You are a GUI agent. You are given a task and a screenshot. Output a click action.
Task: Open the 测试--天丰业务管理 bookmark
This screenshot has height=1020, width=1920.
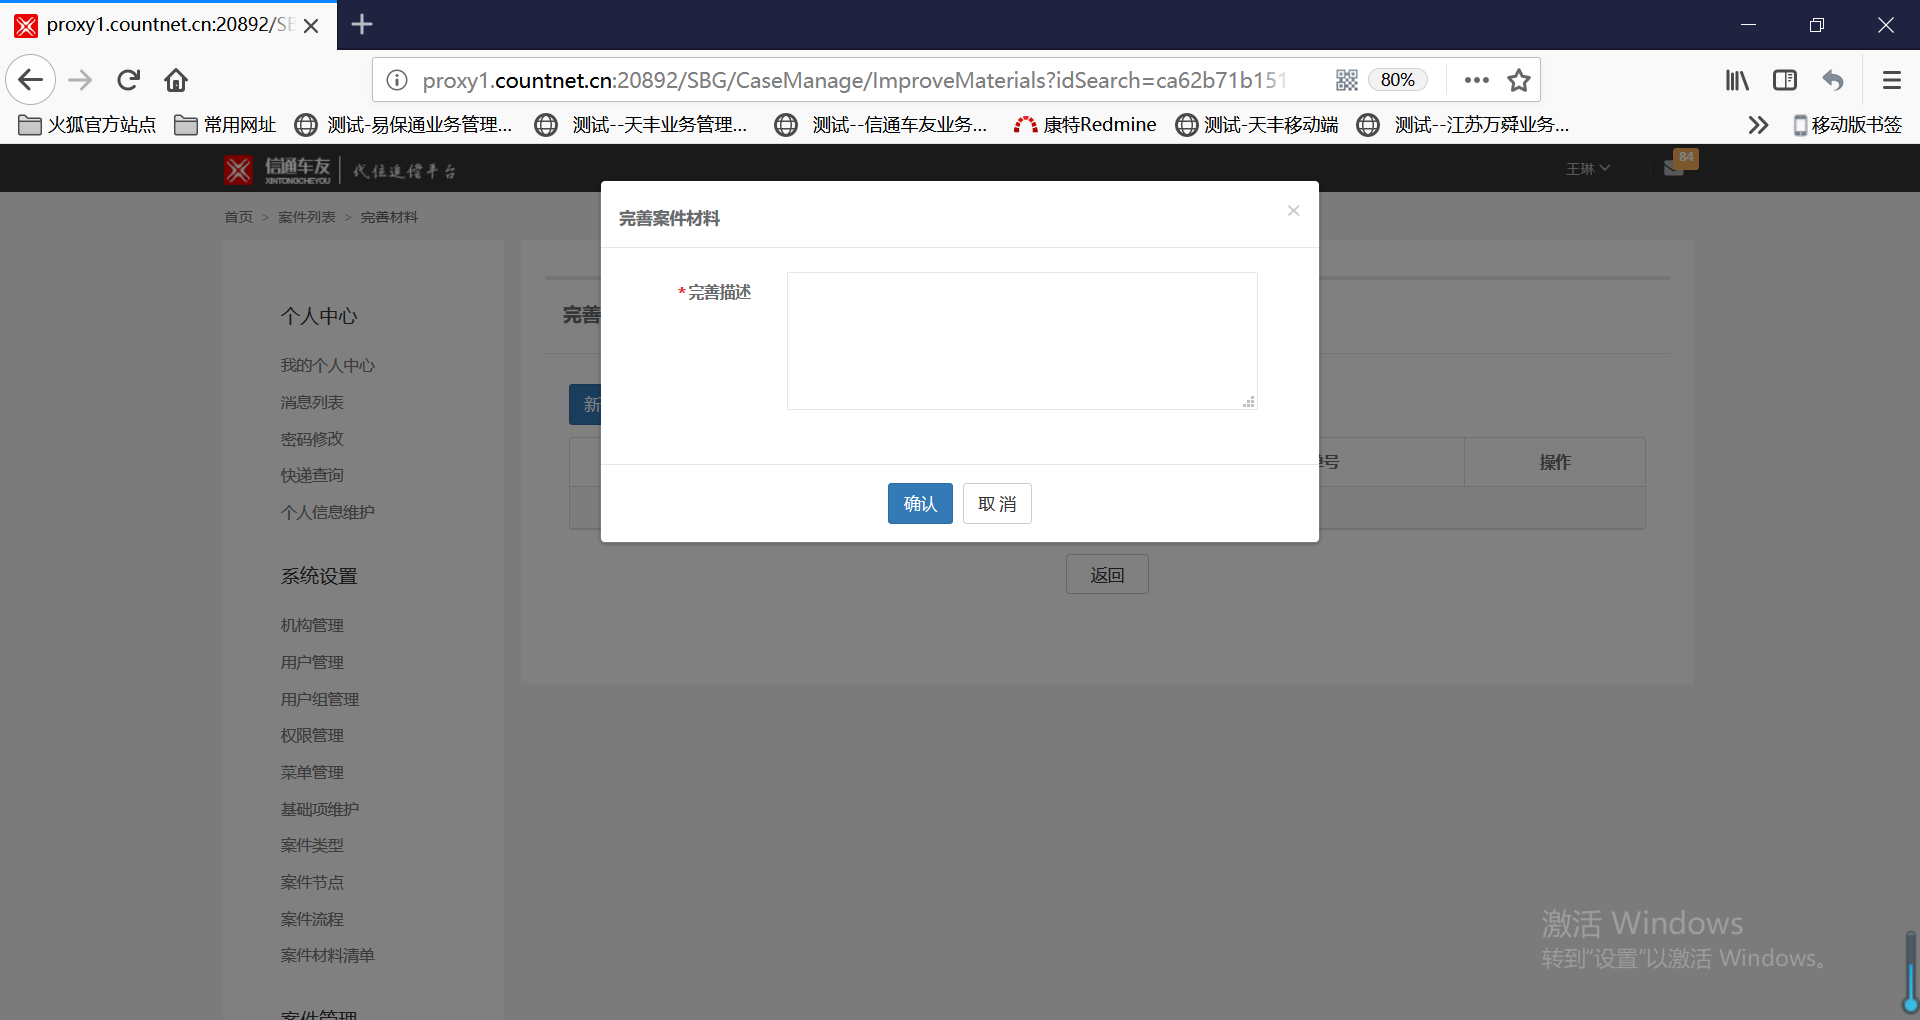(641, 124)
